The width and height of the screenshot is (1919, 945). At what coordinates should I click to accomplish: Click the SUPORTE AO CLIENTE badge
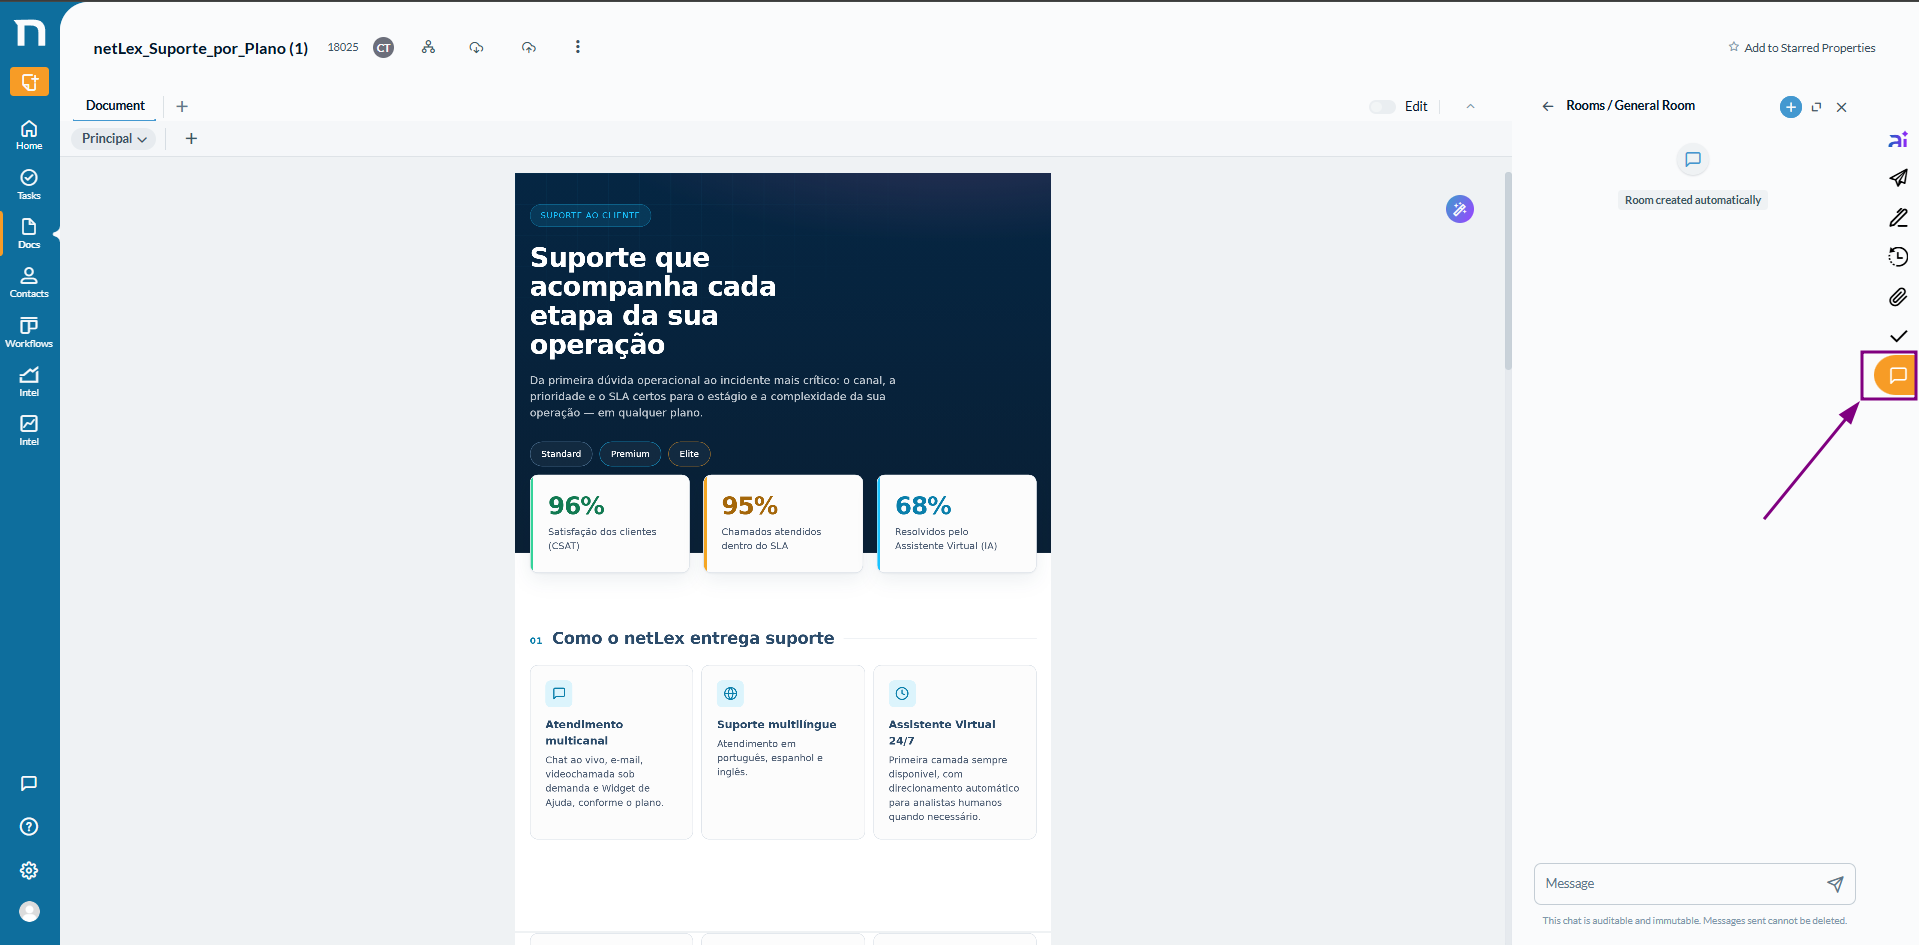tap(590, 215)
